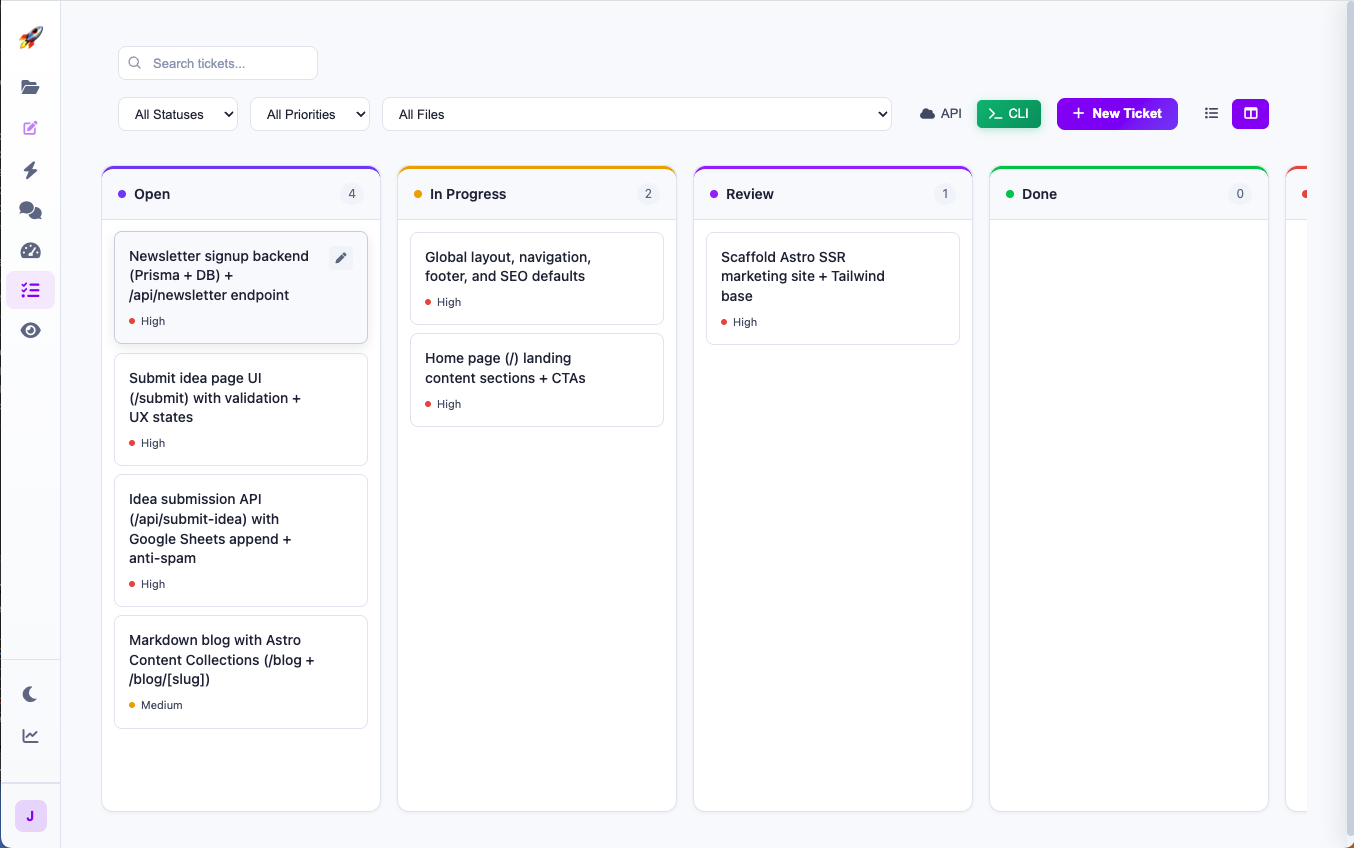
Task: Toggle dark mode with the moon icon
Action: 30,693
